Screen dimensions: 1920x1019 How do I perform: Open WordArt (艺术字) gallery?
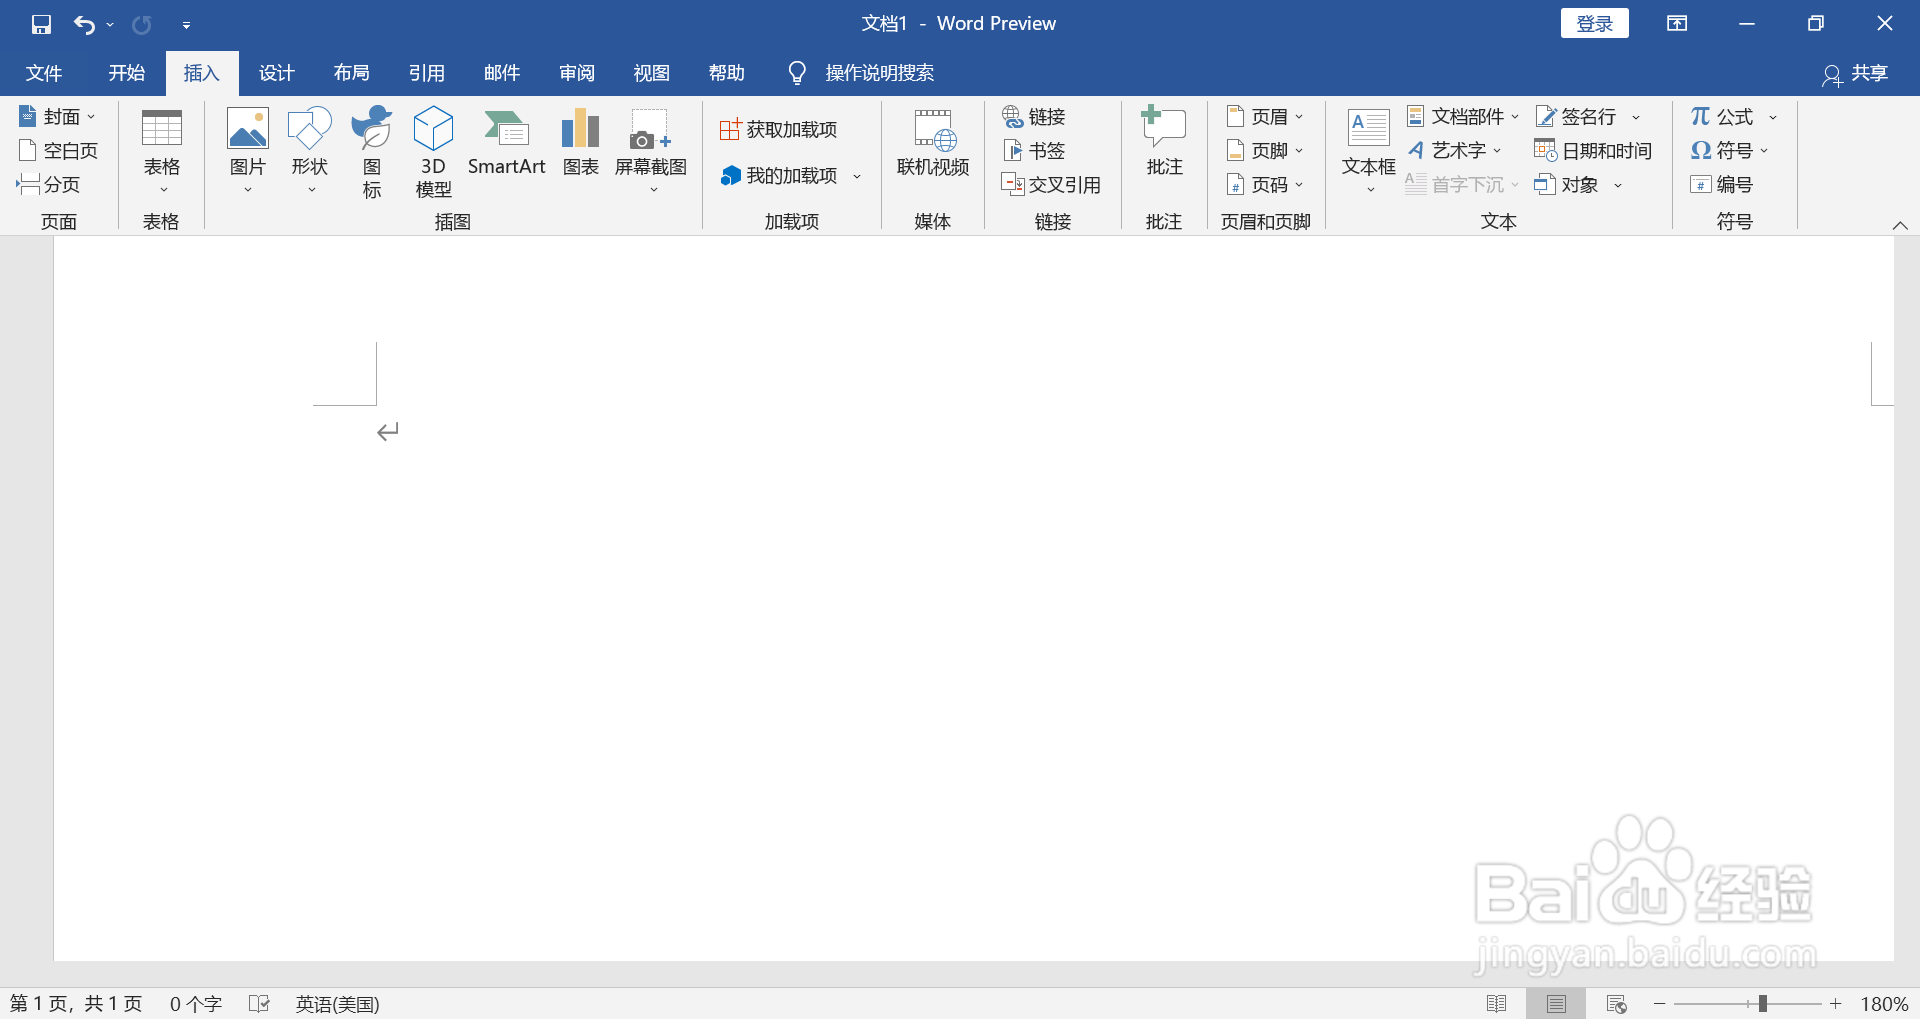pyautogui.click(x=1455, y=151)
